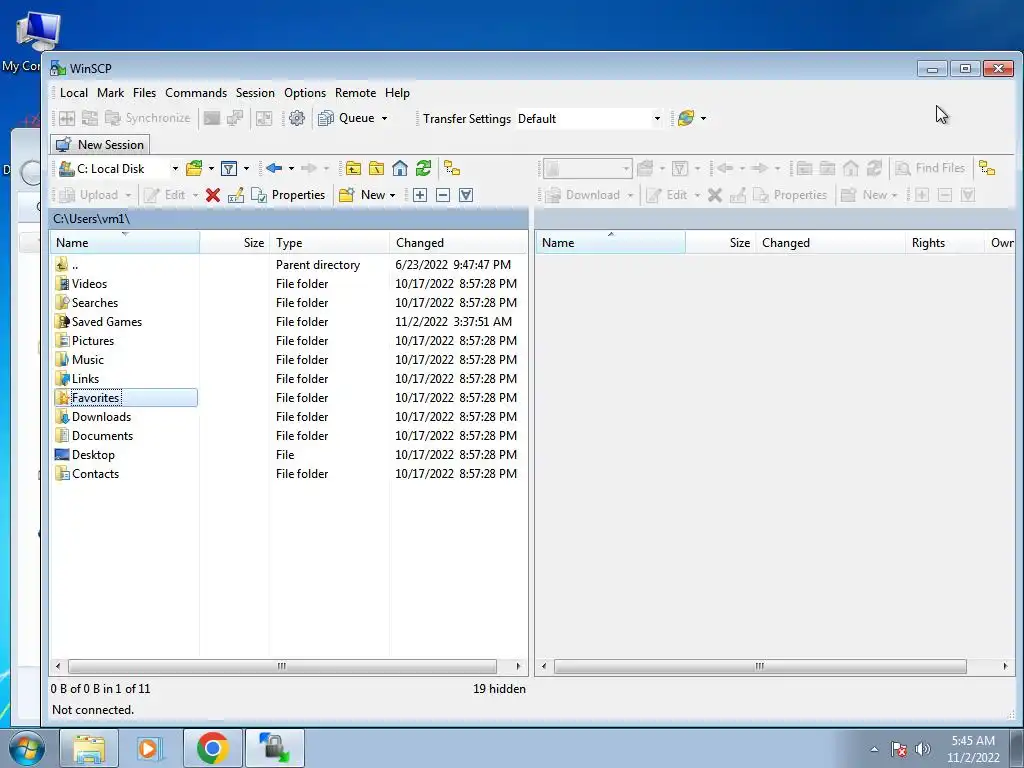Screen dimensions: 1024x768
Task: Click the New Session tab
Action: click(100, 144)
